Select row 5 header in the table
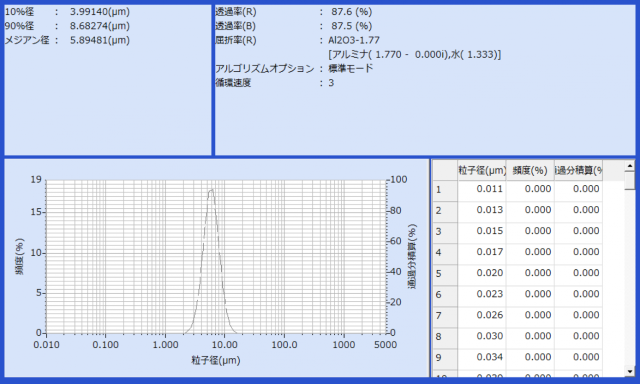 pos(445,274)
